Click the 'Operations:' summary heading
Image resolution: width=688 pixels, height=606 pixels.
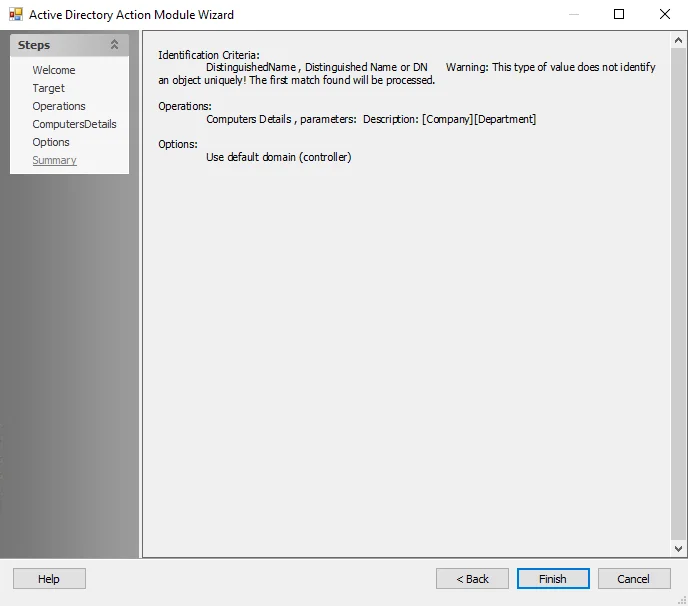click(185, 106)
